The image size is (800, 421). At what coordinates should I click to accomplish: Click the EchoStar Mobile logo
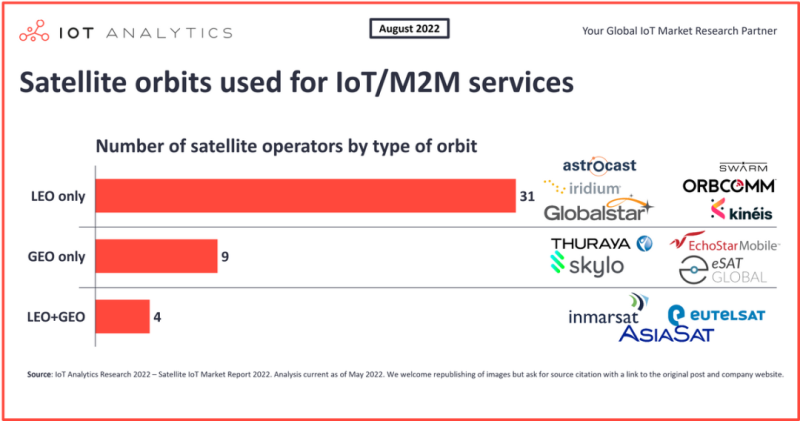(x=724, y=243)
